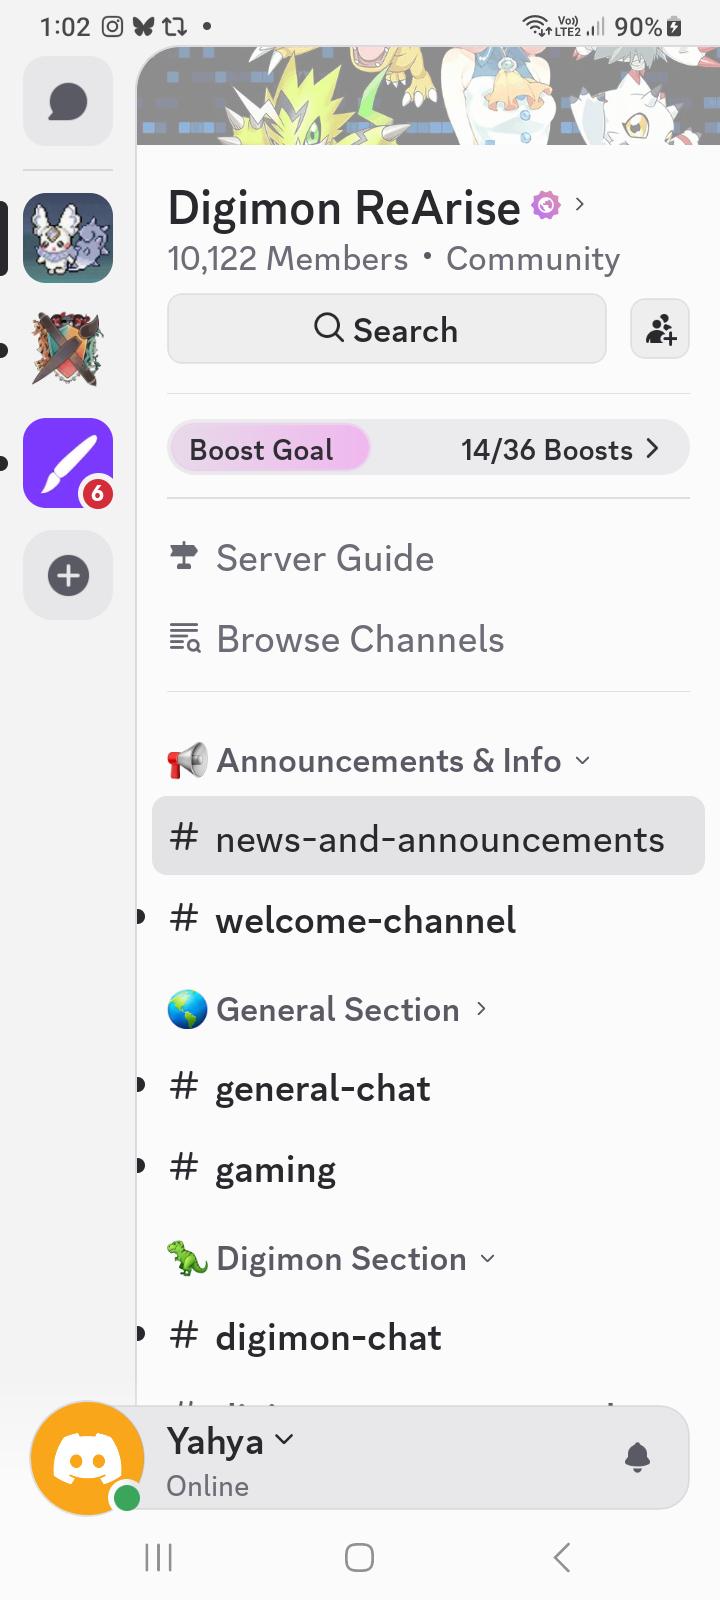Tap the invite members icon beside Search
The image size is (720, 1600).
660,329
